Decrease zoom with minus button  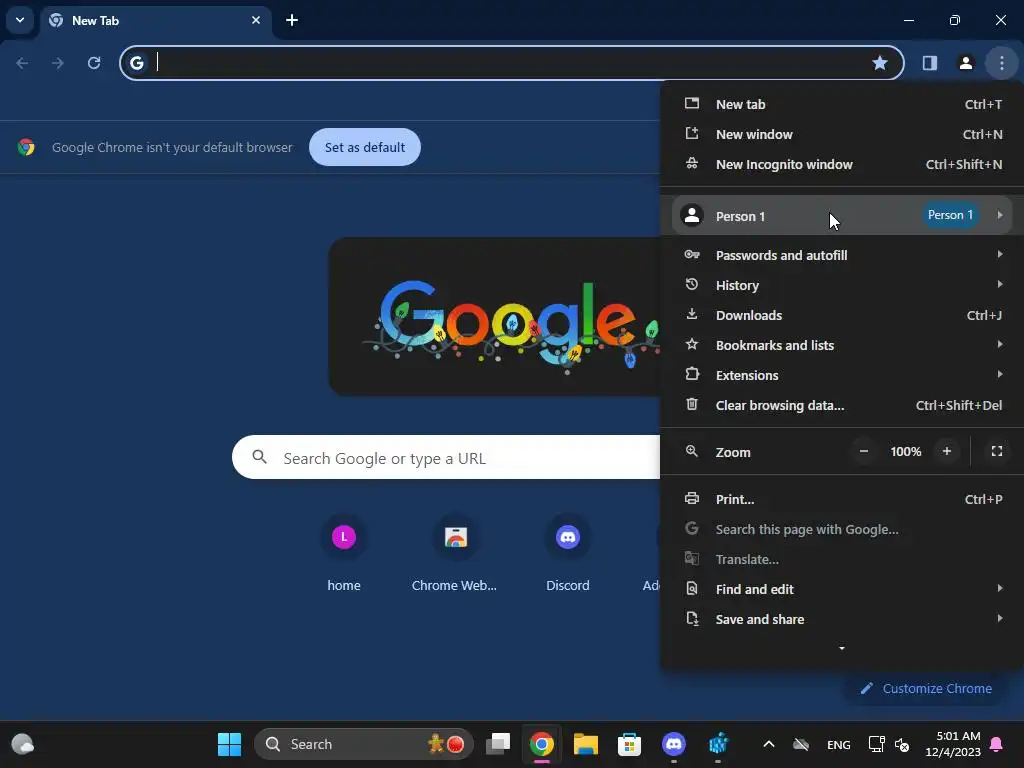pyautogui.click(x=863, y=451)
